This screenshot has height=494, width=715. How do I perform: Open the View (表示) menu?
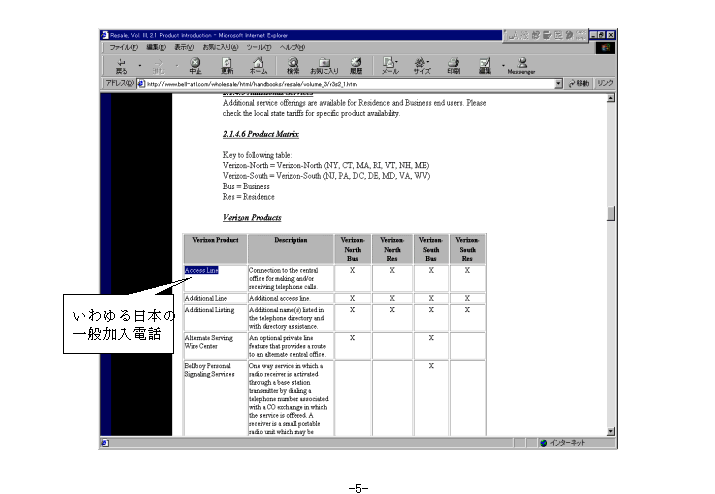point(184,47)
